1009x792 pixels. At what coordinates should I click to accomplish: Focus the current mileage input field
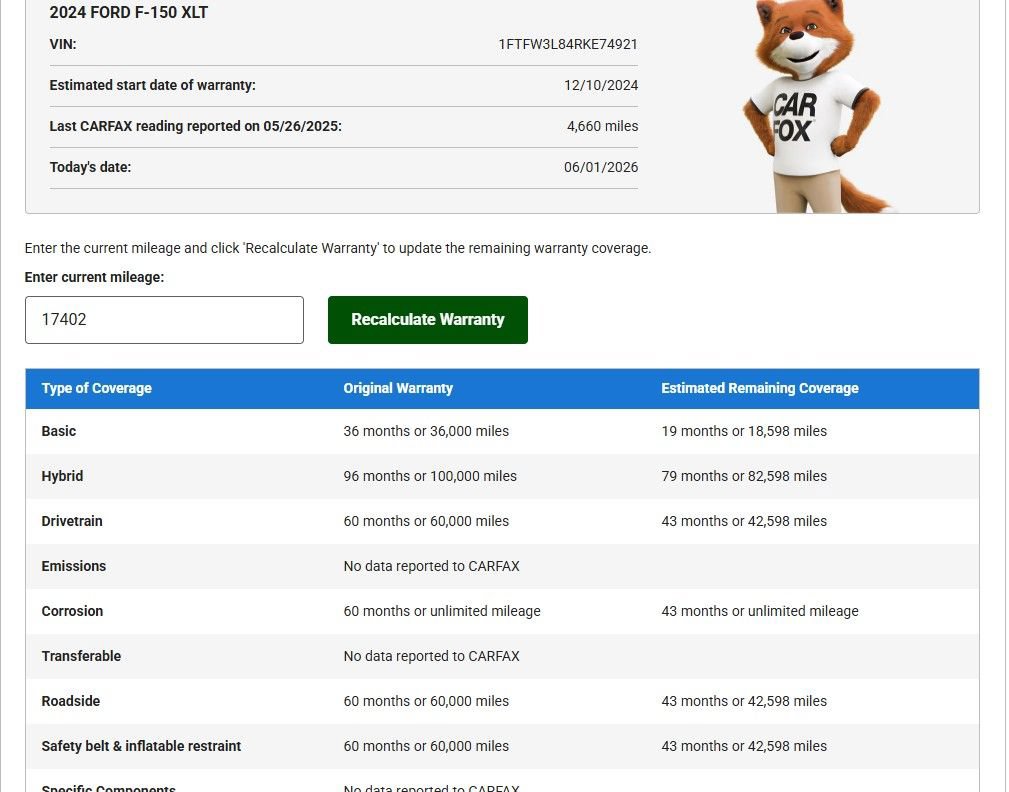coord(164,320)
